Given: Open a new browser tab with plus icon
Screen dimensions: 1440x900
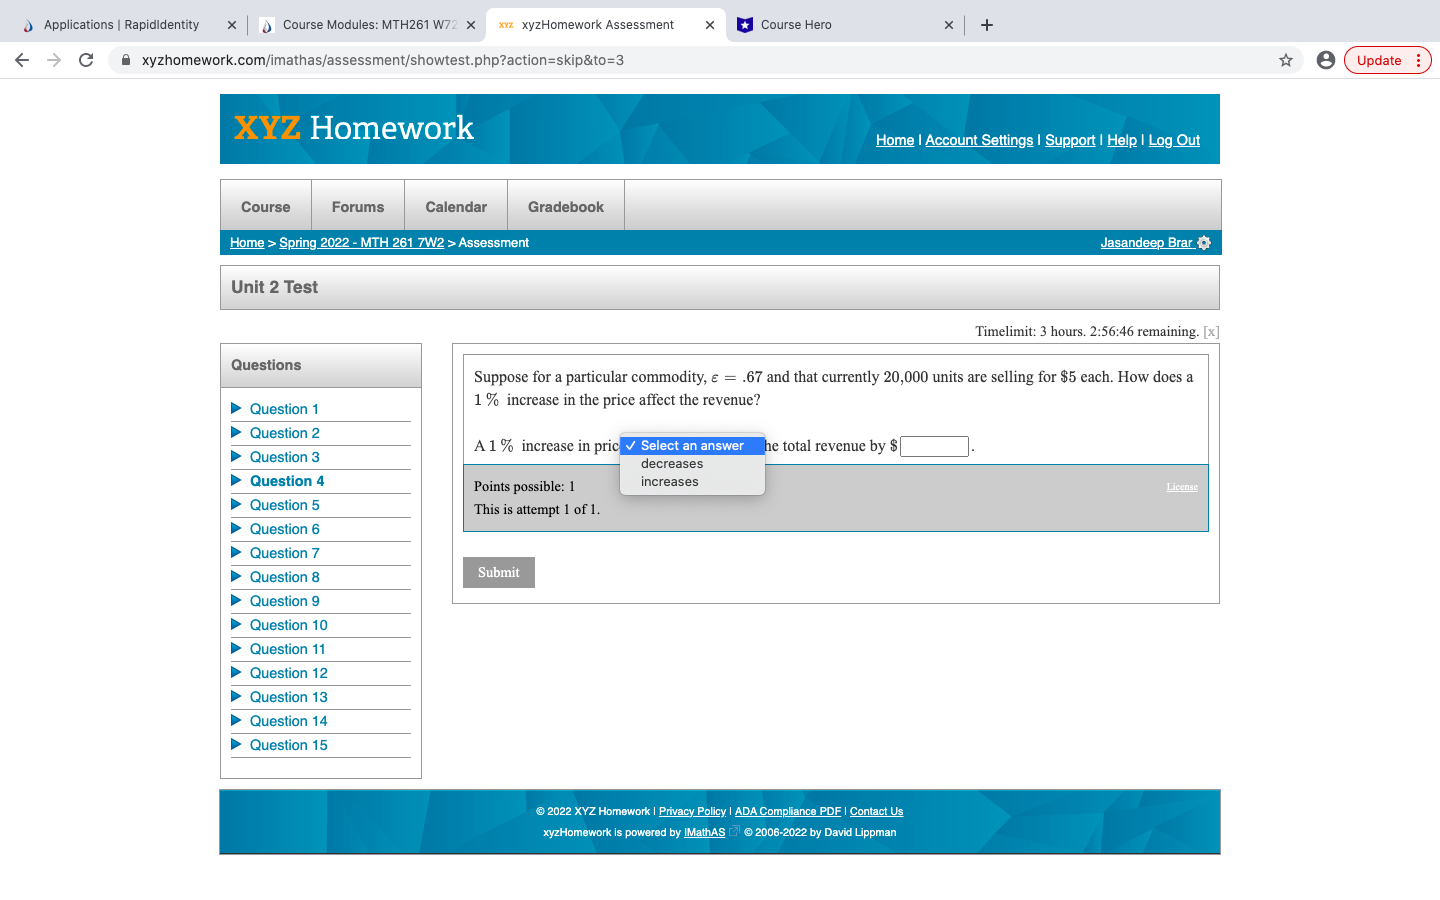Looking at the screenshot, I should pos(987,24).
